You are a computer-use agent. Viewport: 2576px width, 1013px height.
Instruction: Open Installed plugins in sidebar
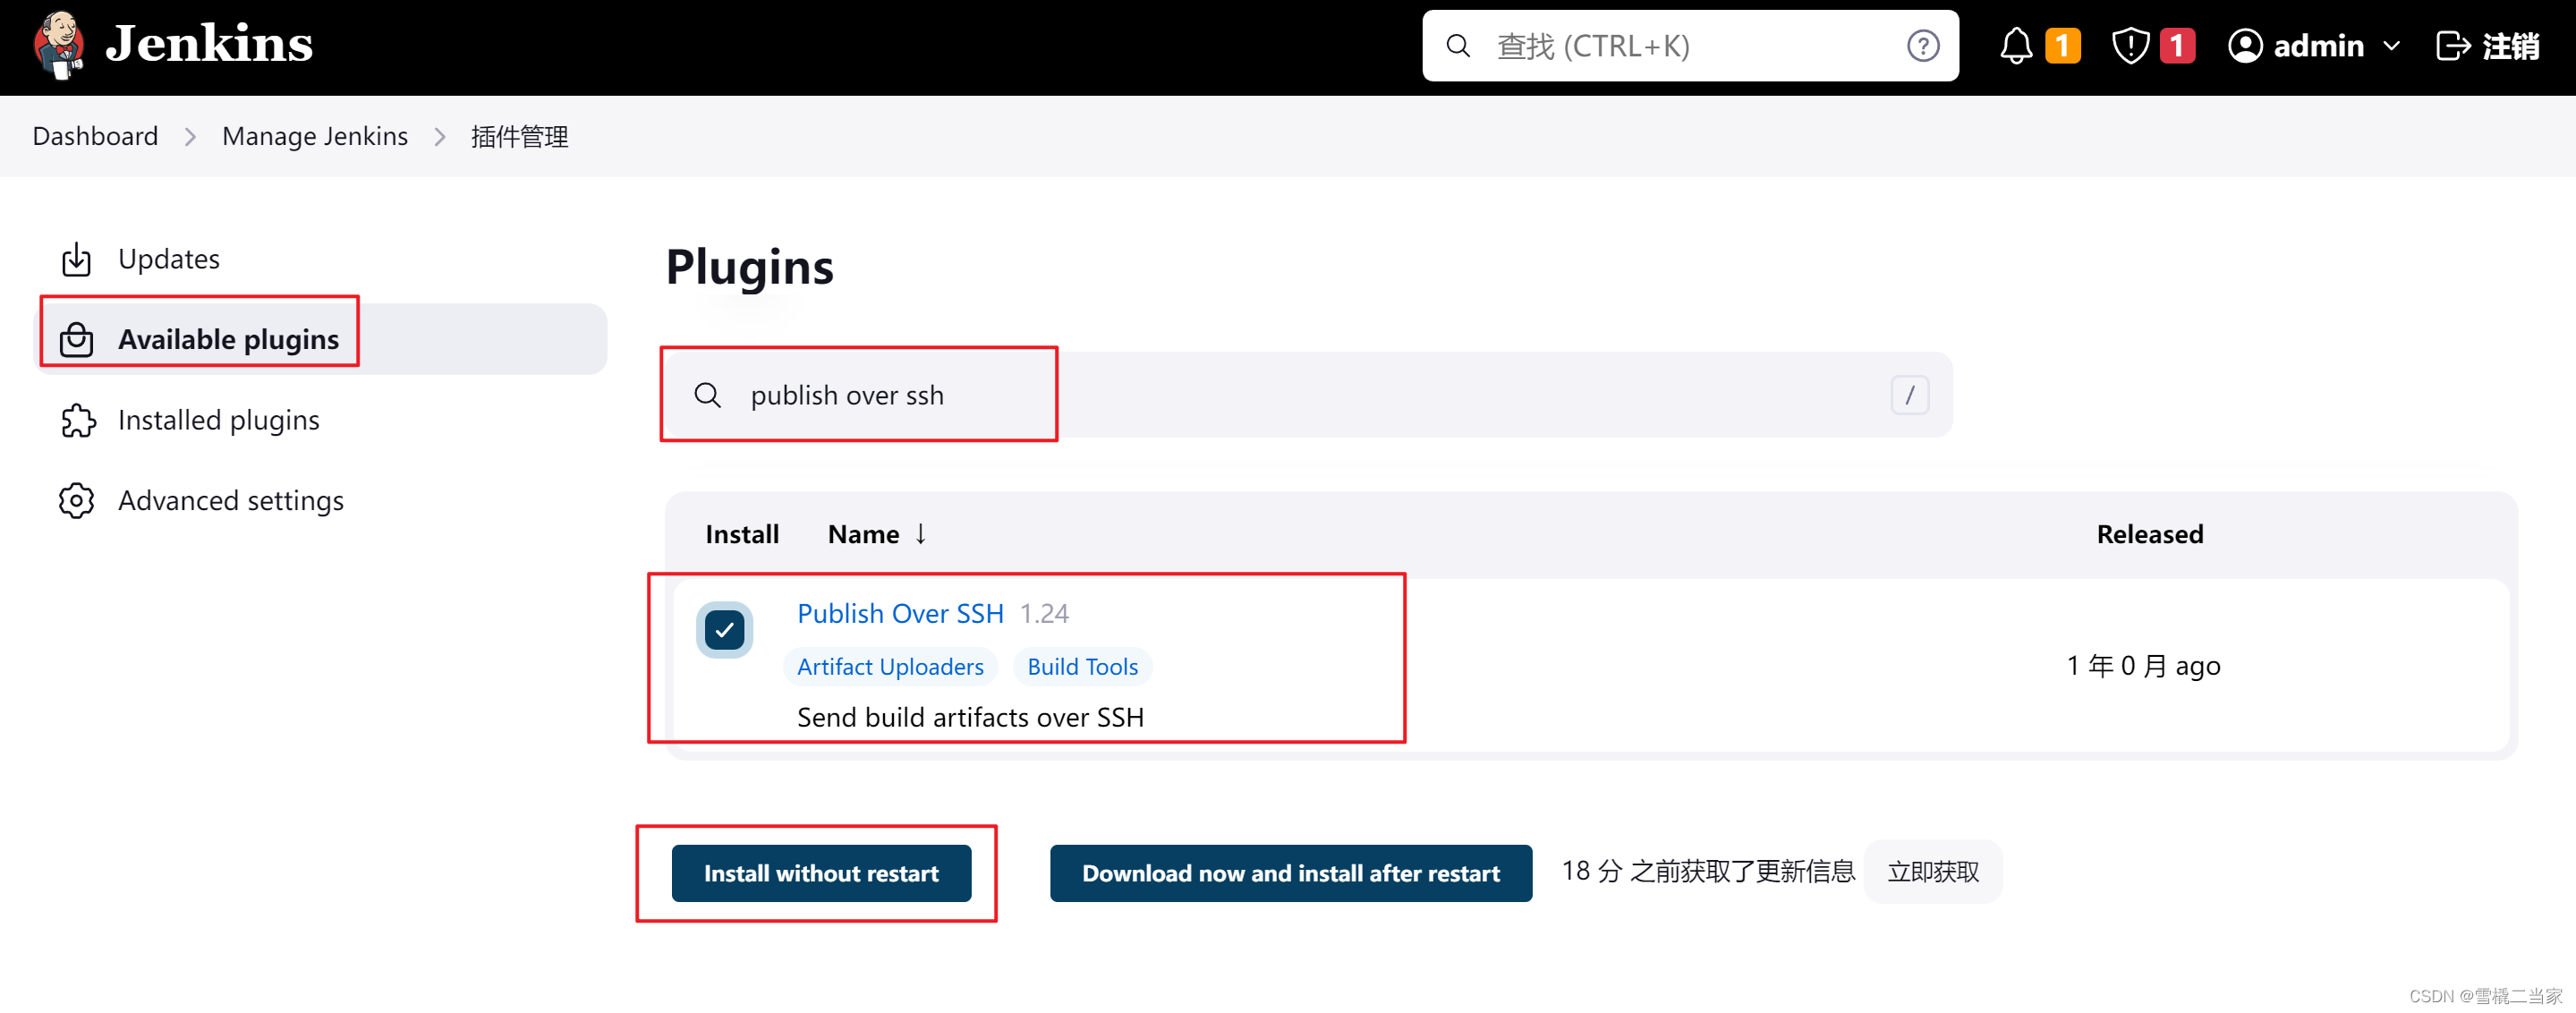(x=322, y=420)
